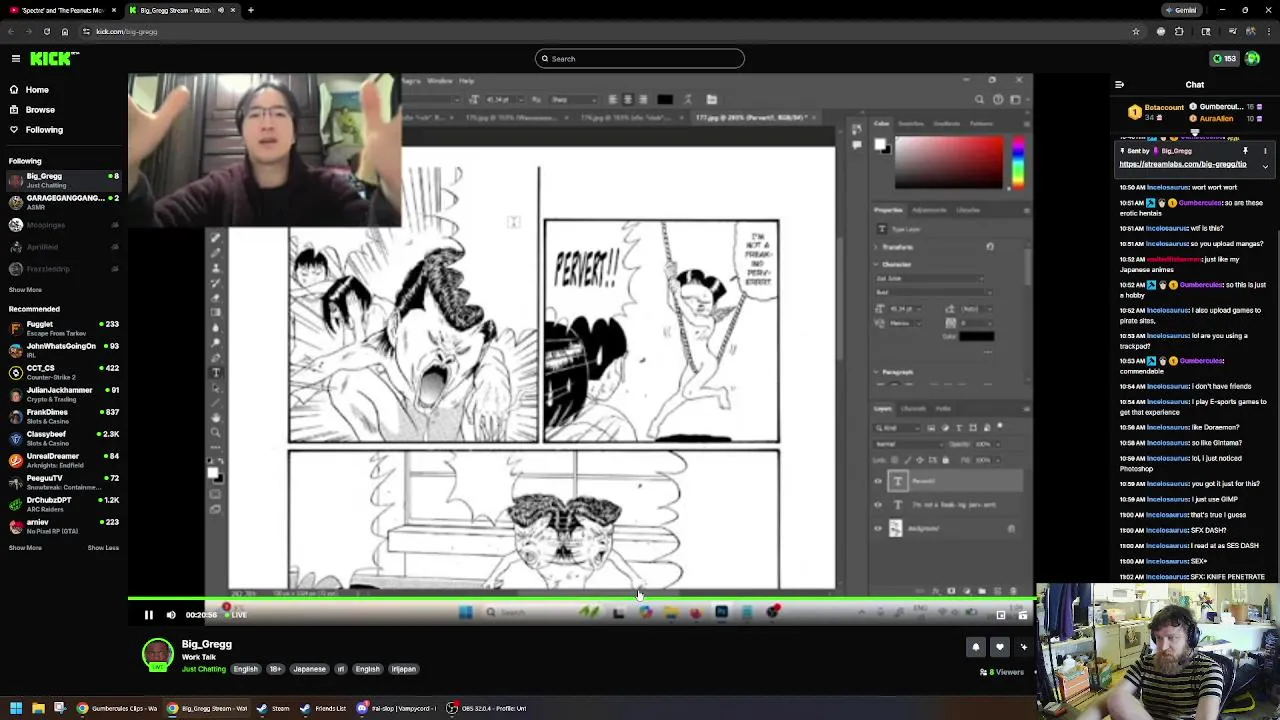Open the Kick points balance 153

[1225, 59]
